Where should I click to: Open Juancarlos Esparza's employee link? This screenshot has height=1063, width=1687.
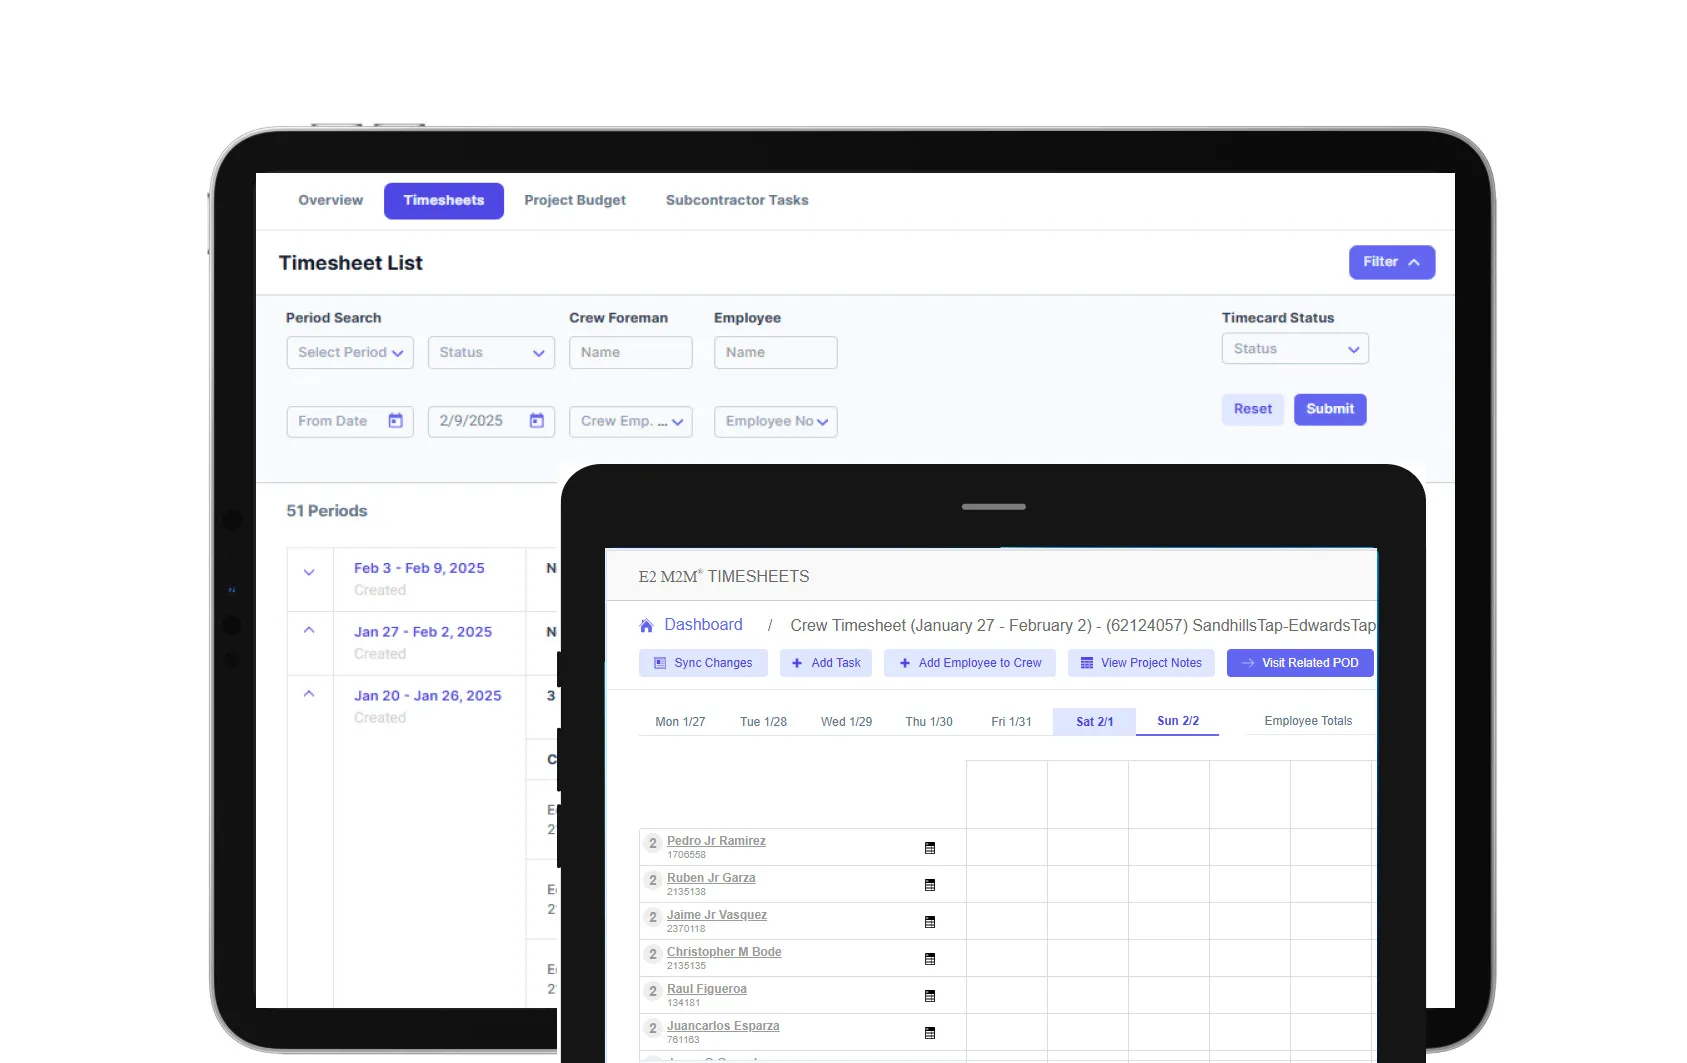click(722, 1025)
